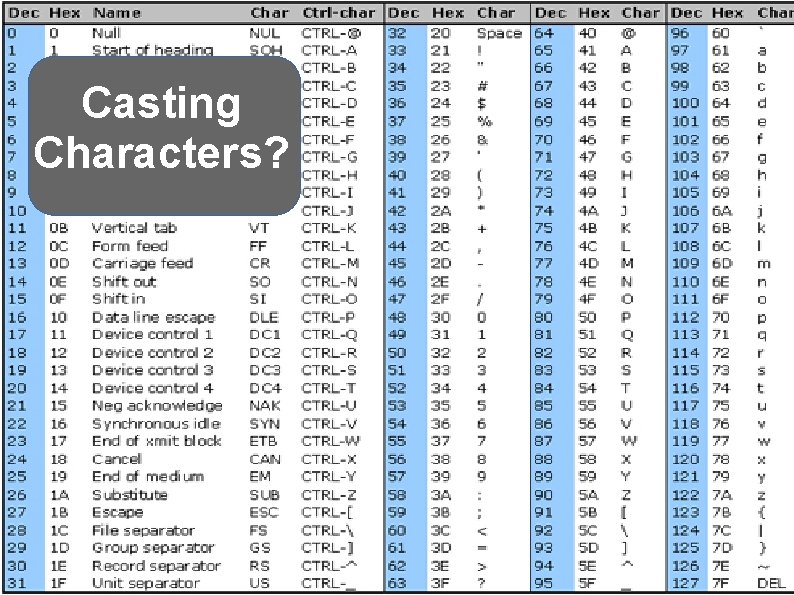Click the 'CTRL-A' ctrl-char cell
This screenshot has height=595, width=794.
[x=329, y=50]
